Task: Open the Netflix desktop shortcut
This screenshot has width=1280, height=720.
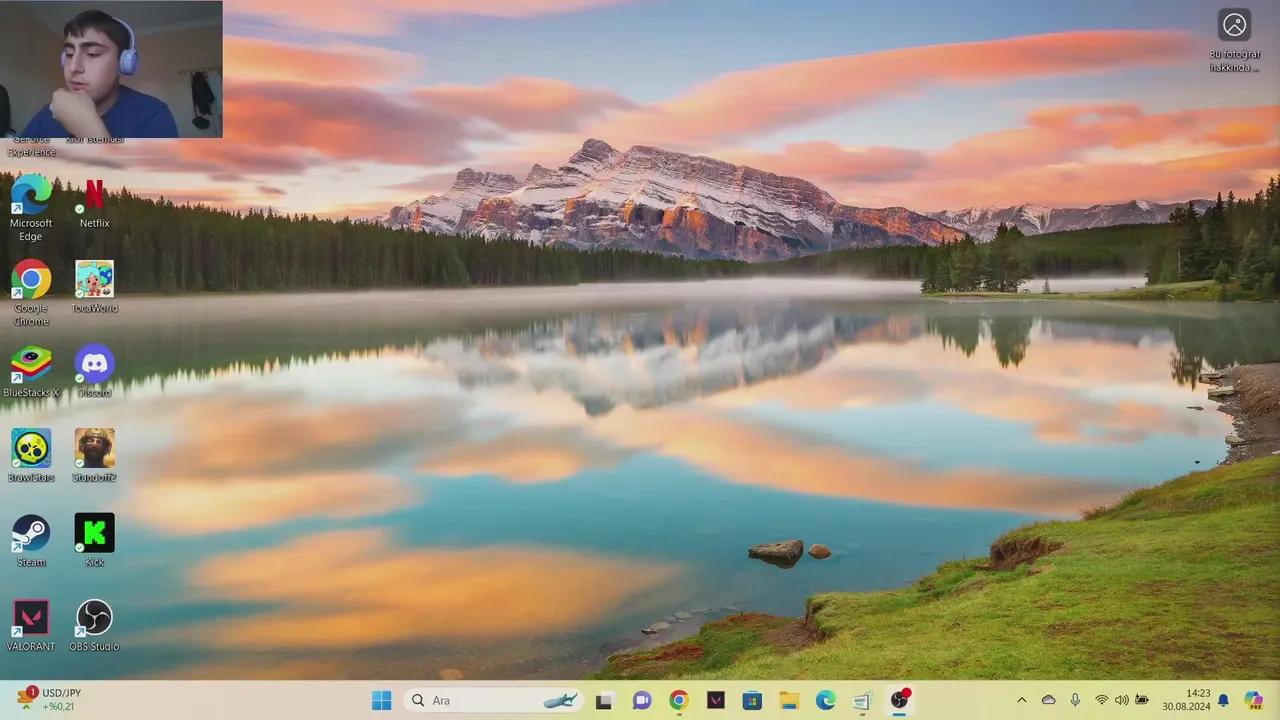Action: click(x=94, y=195)
